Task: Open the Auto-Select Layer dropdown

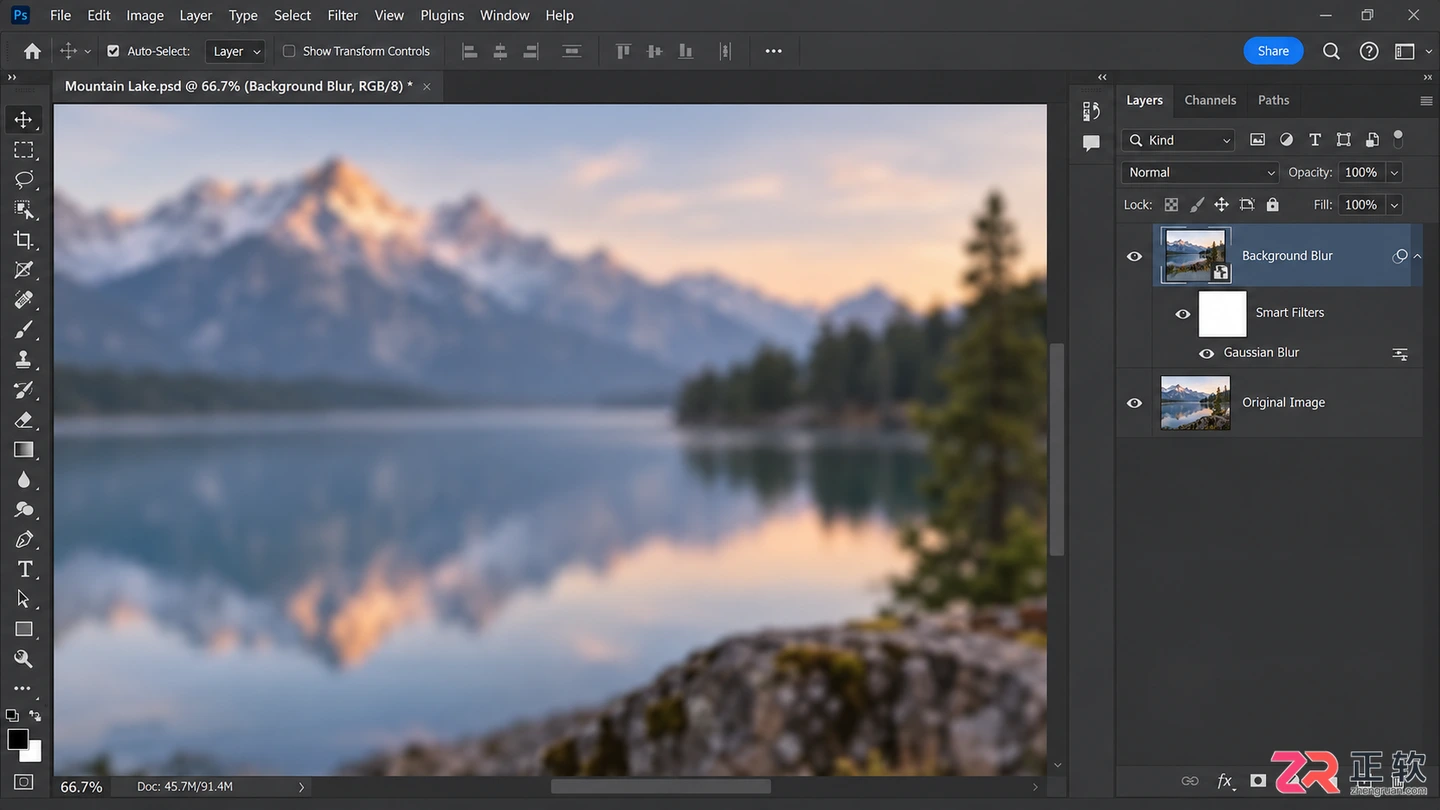Action: point(236,51)
